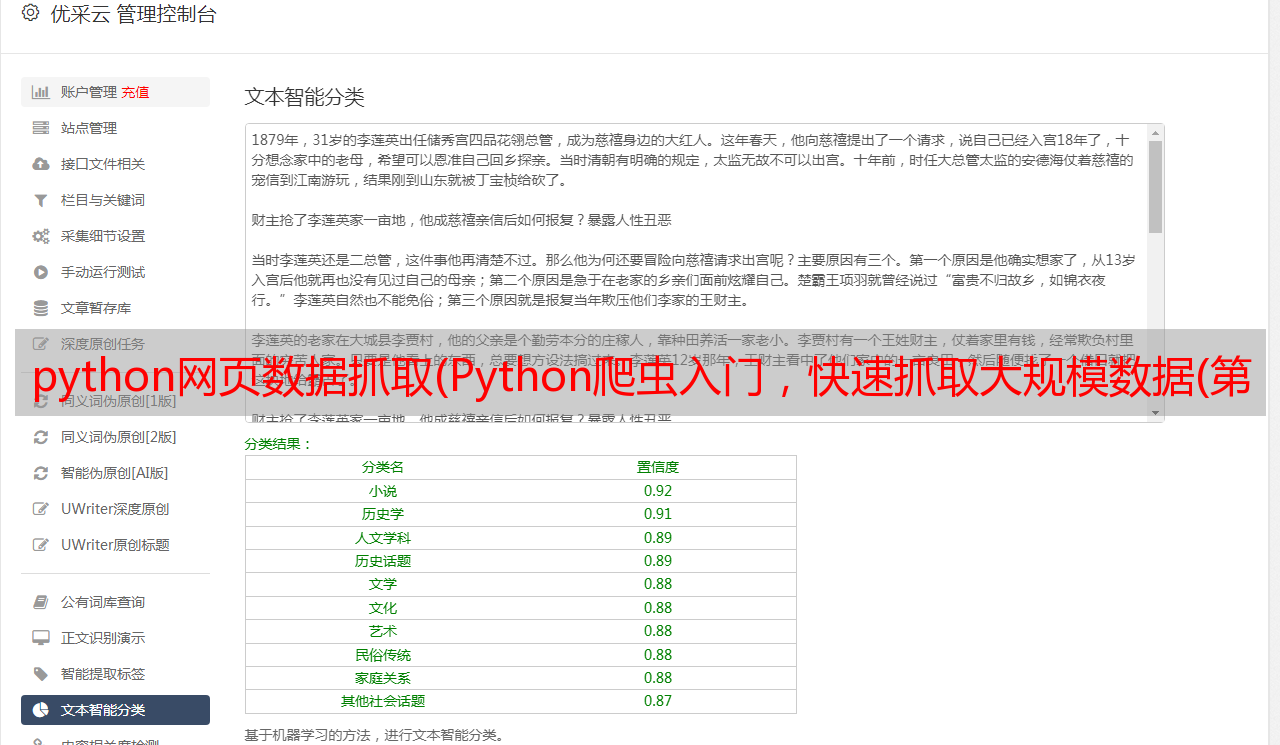This screenshot has width=1280, height=745.
Task: Click the 0.92 confidence value
Action: pos(658,491)
